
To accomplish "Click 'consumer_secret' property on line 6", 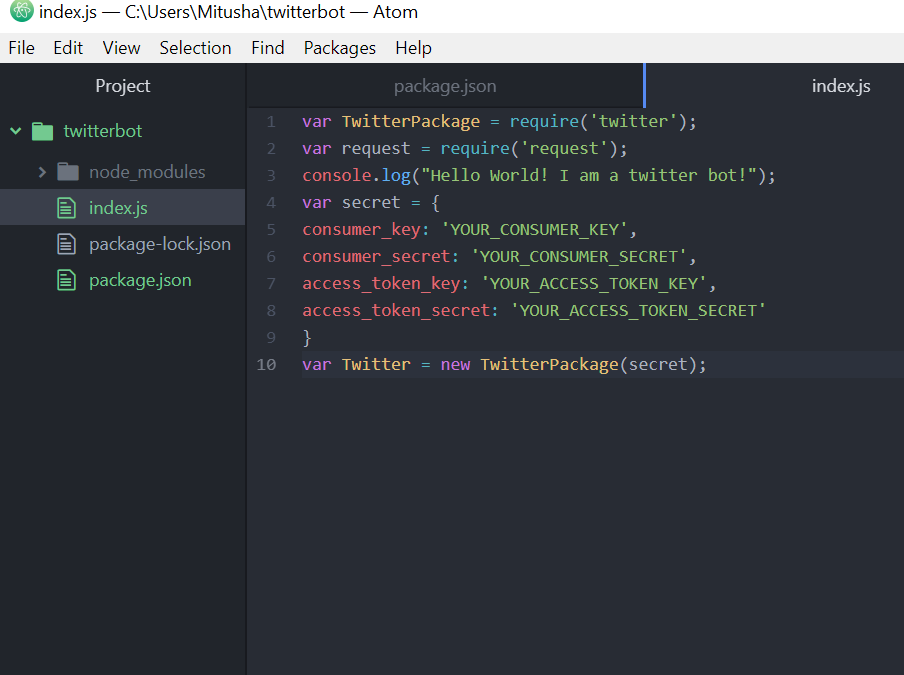I will click(x=376, y=257).
